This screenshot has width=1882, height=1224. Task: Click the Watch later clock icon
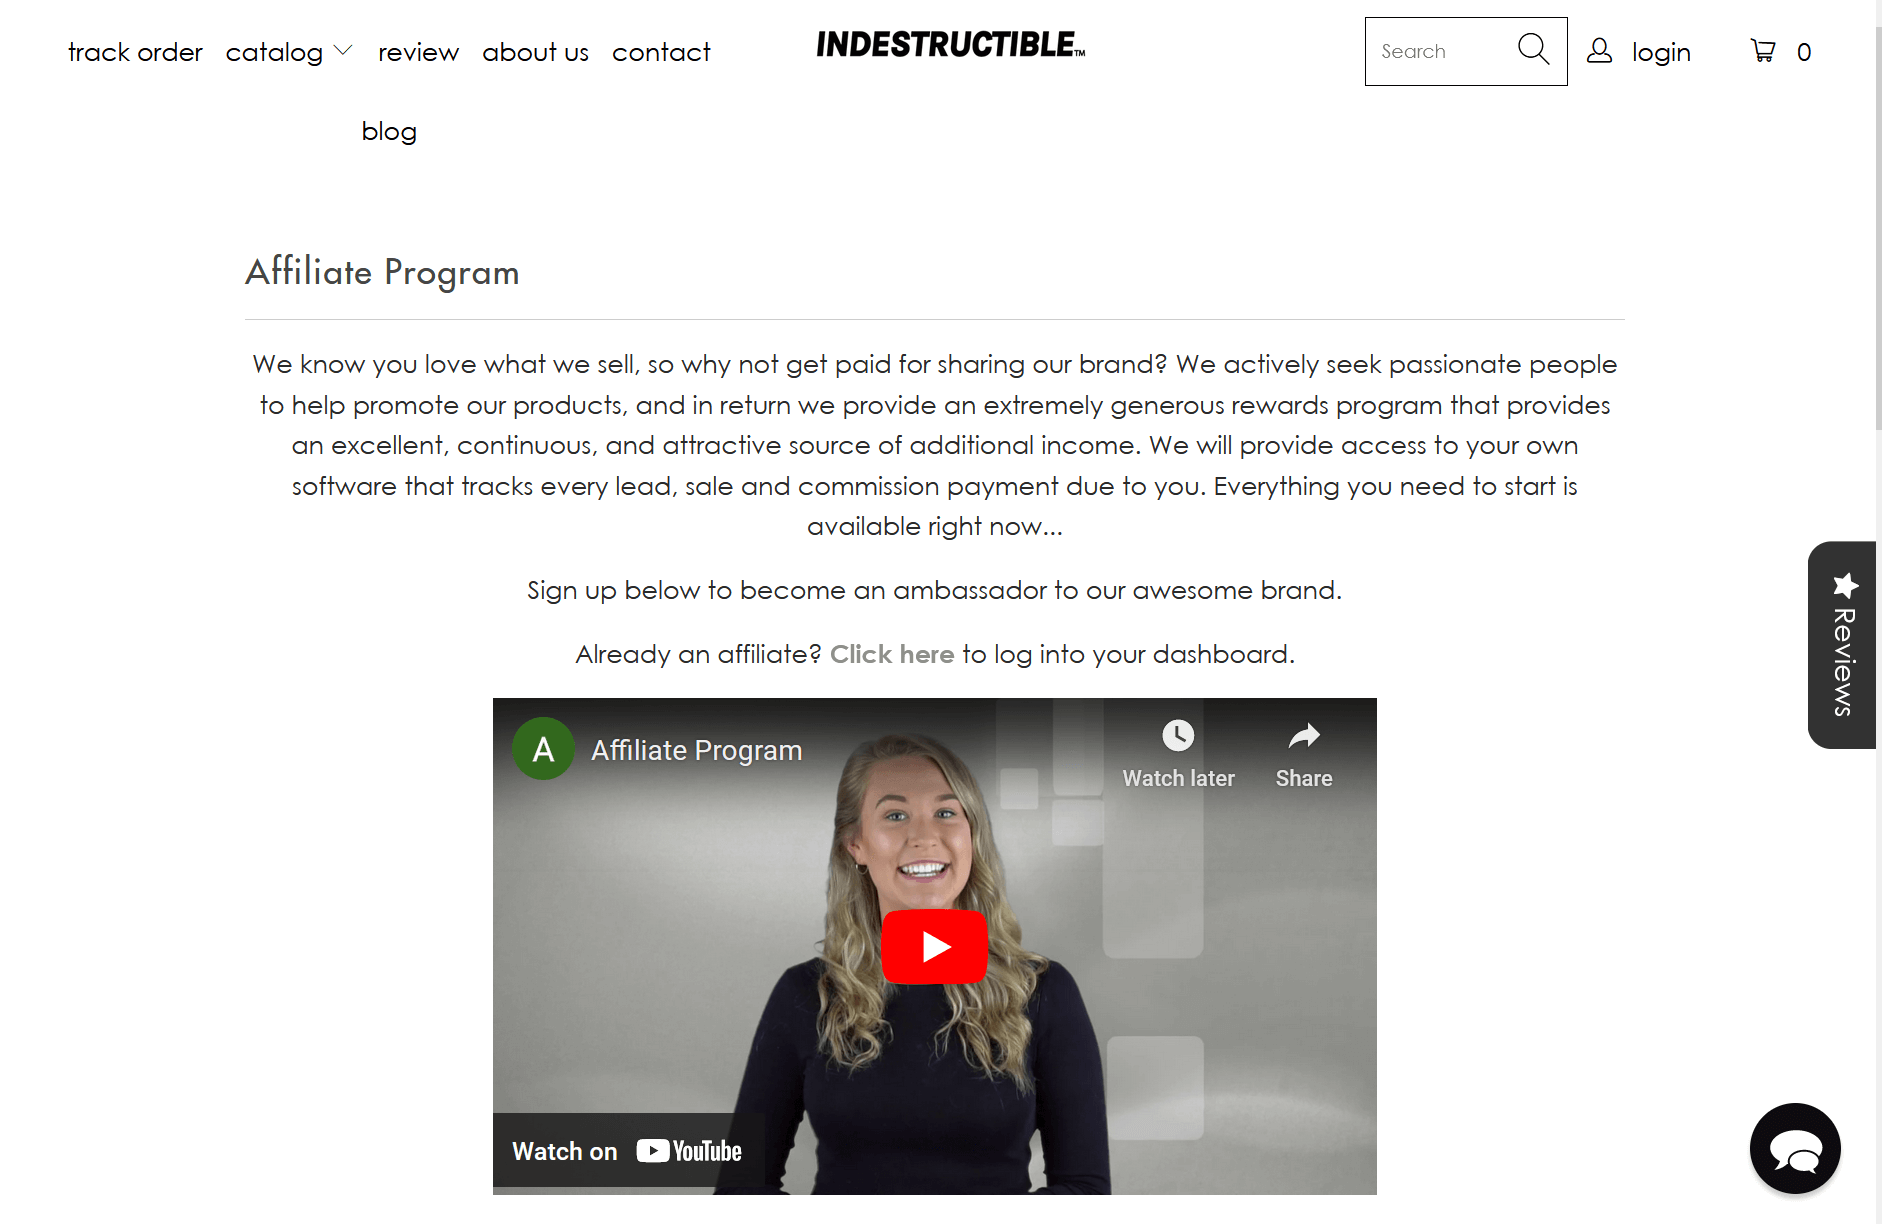[1178, 736]
